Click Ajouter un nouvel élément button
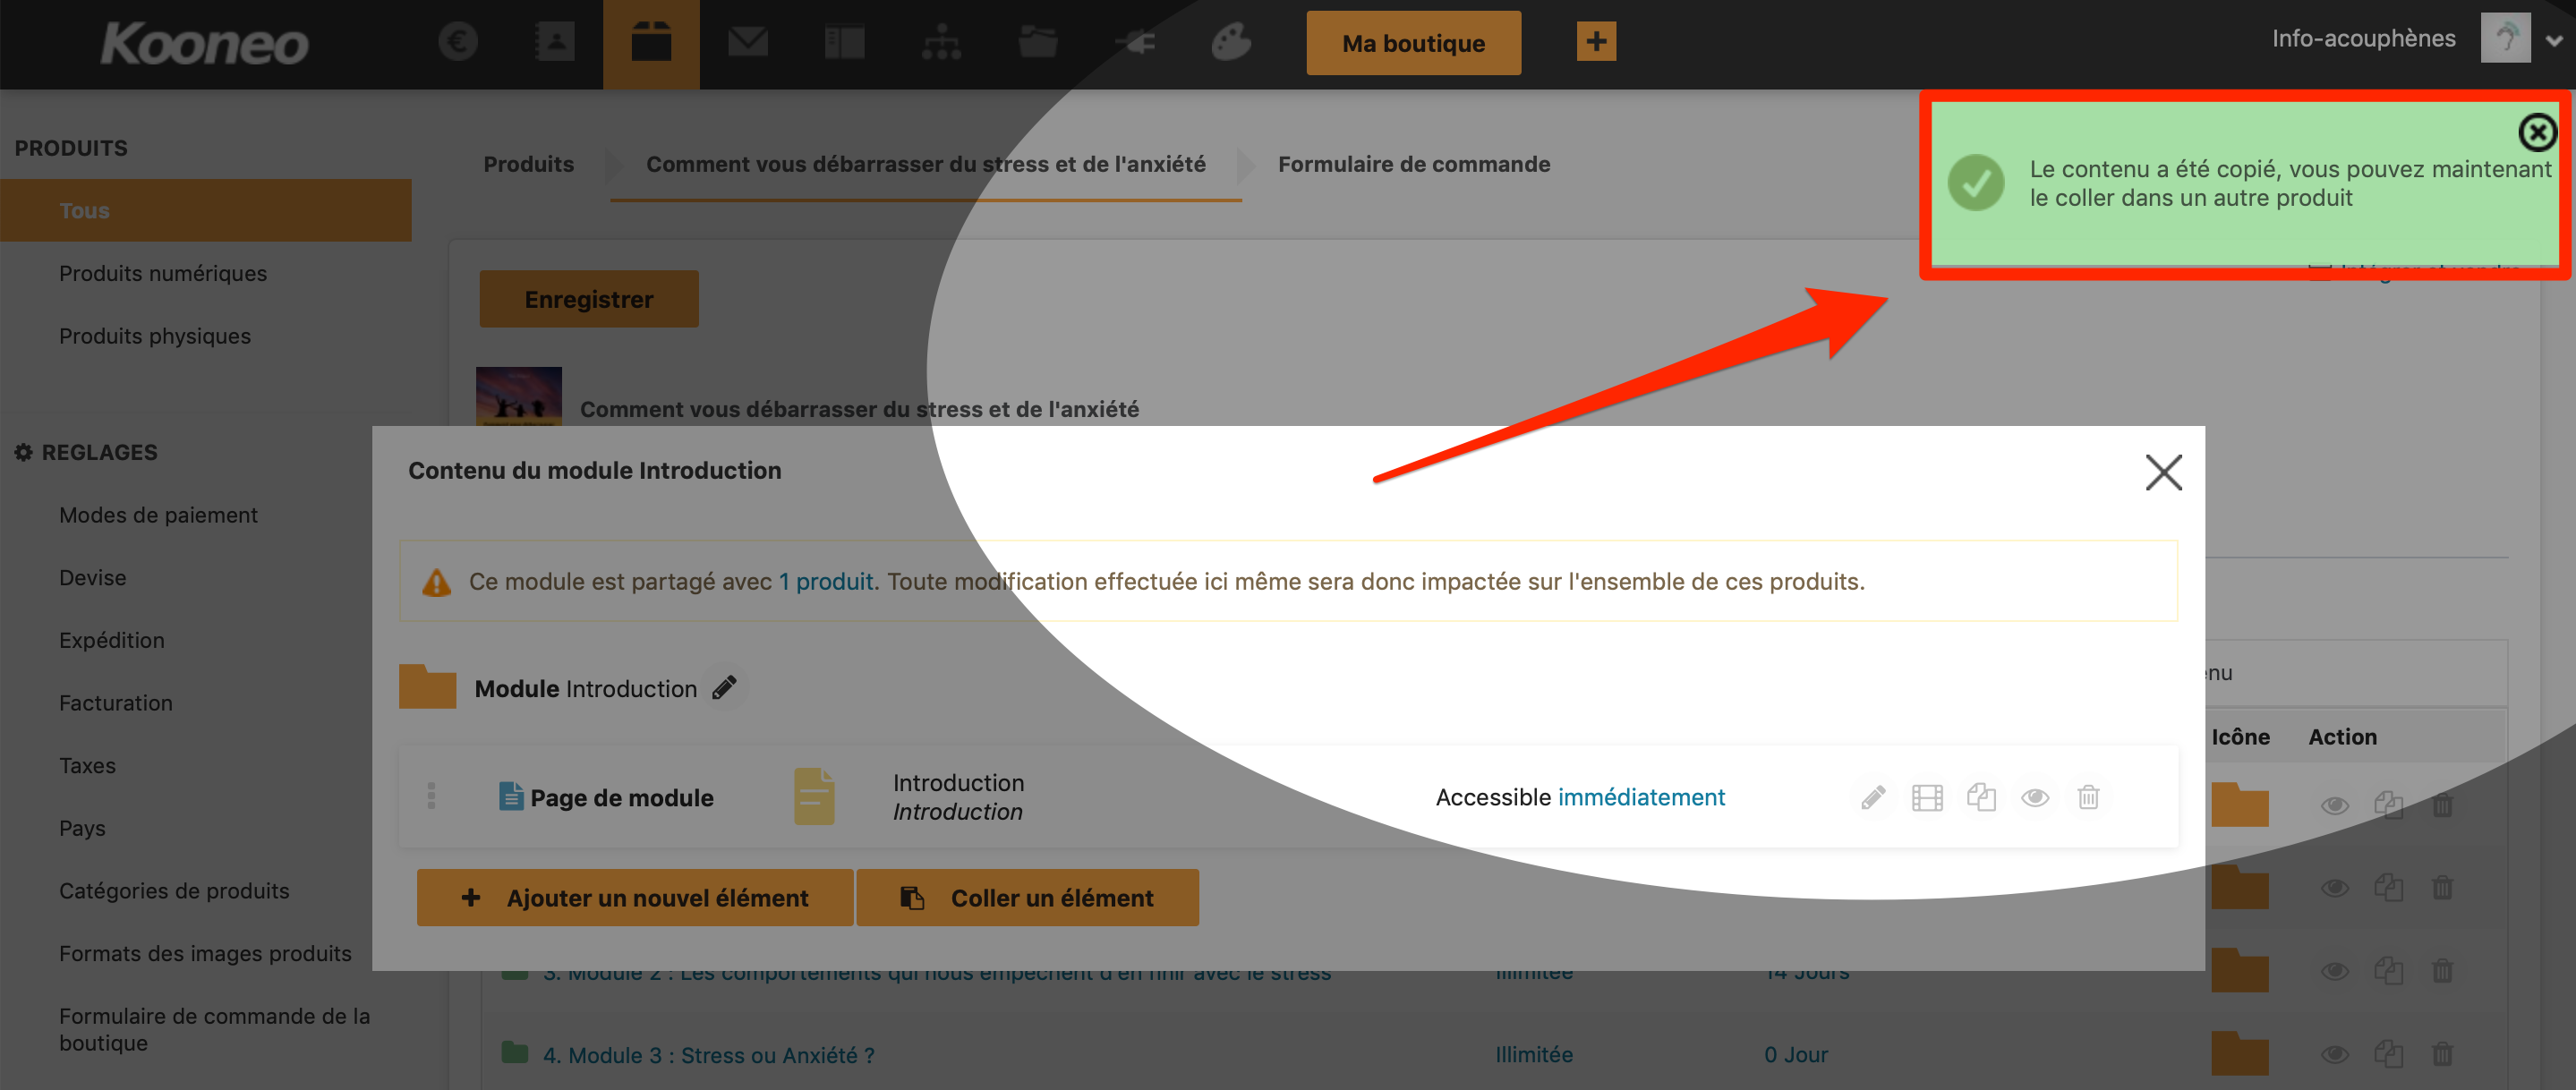The height and width of the screenshot is (1090, 2576). (x=635, y=897)
